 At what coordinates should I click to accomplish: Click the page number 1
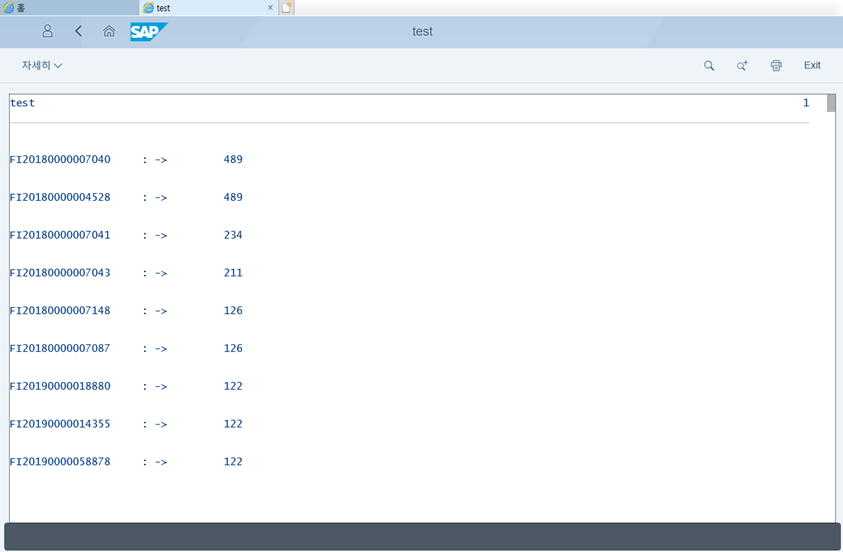click(x=806, y=103)
